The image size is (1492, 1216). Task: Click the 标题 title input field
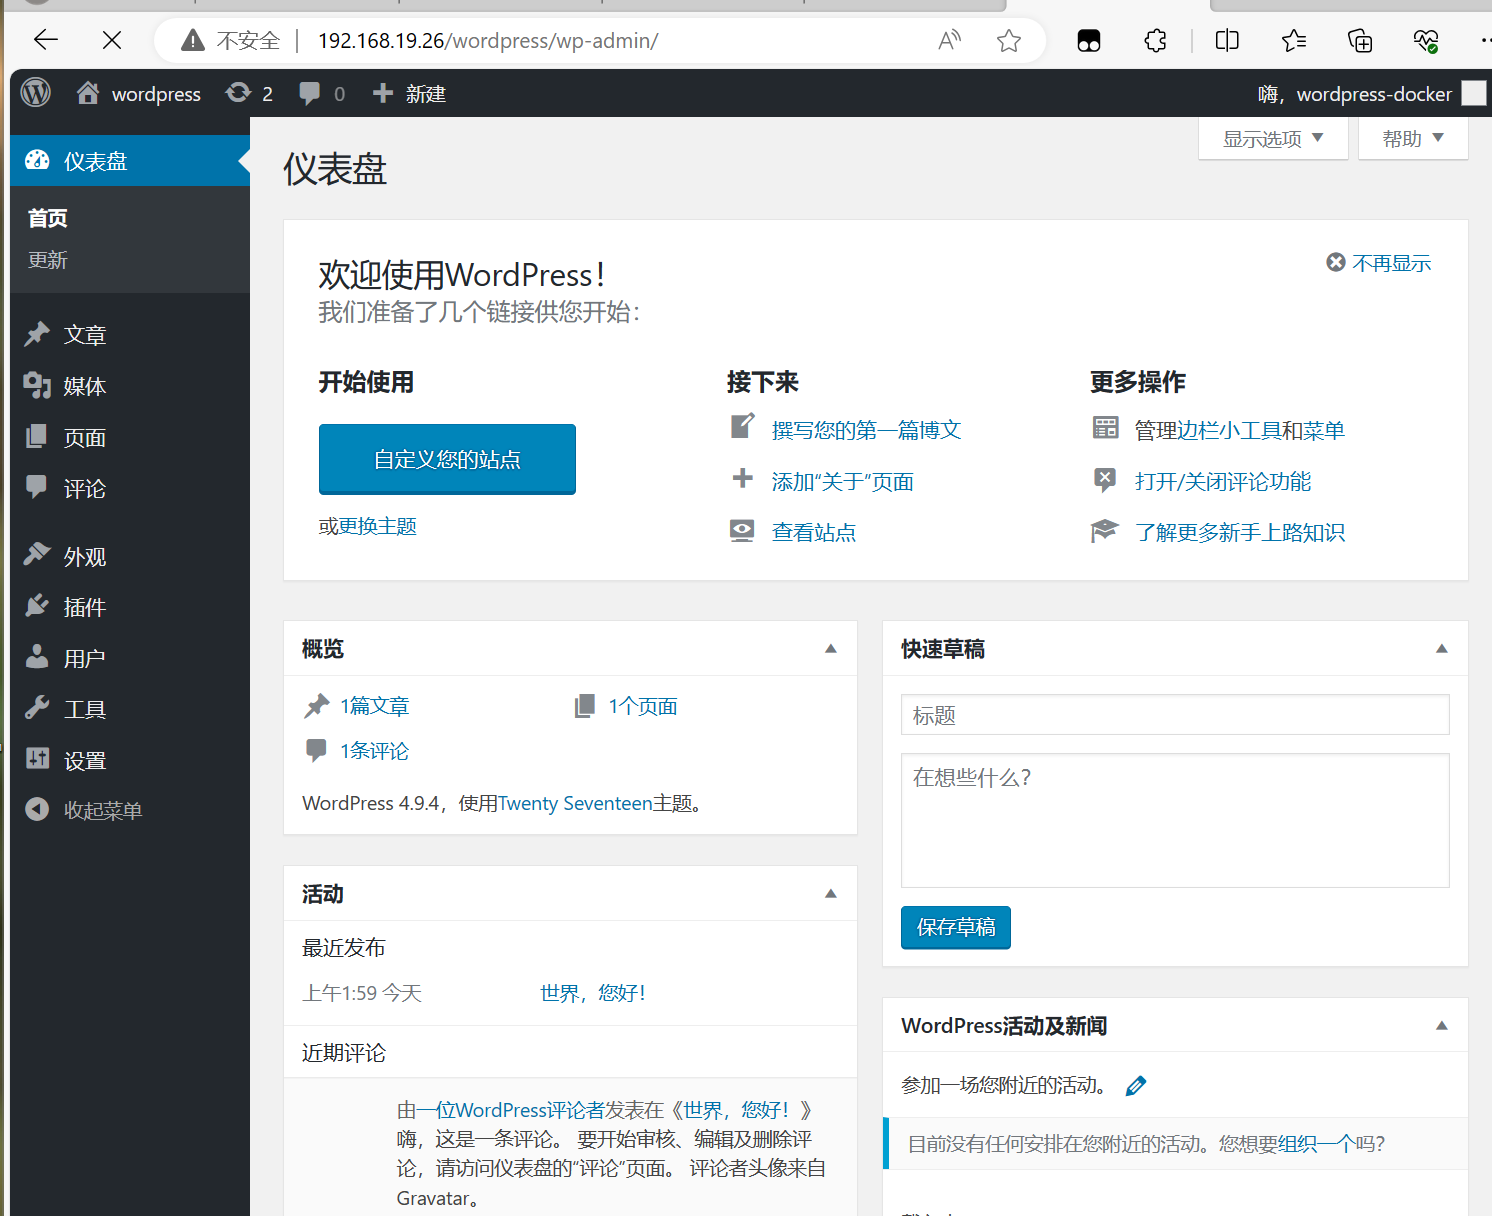point(1175,715)
